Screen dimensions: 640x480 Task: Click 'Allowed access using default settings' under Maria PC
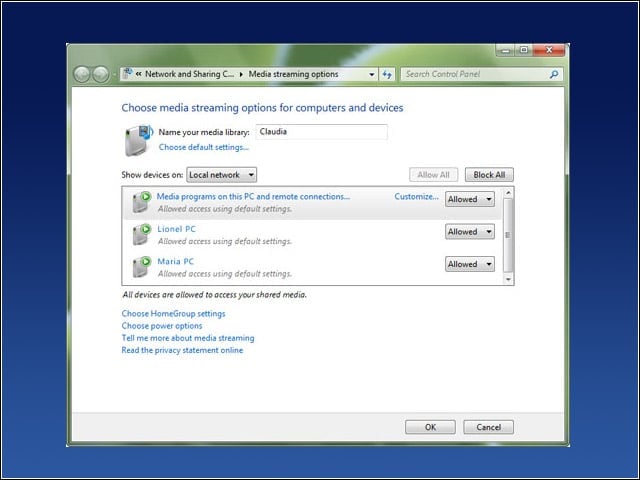coord(225,273)
